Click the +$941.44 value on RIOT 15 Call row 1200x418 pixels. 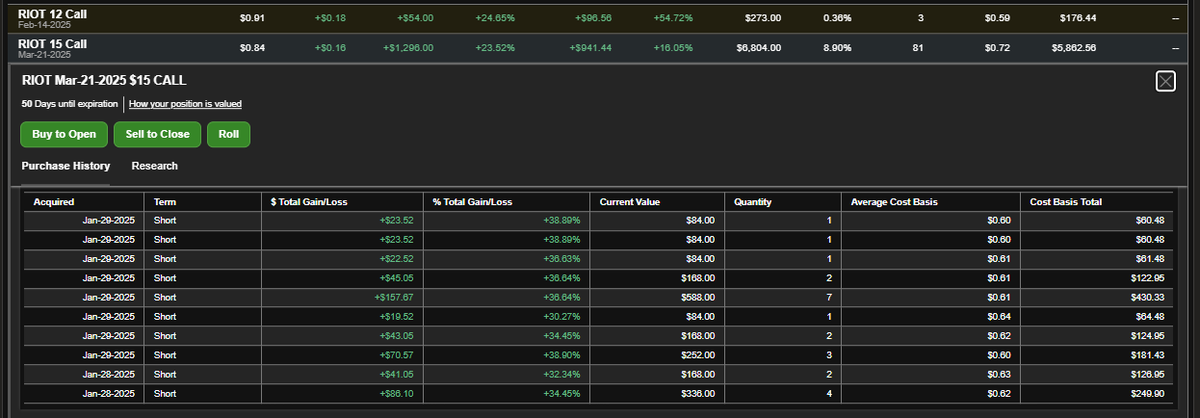(x=590, y=47)
